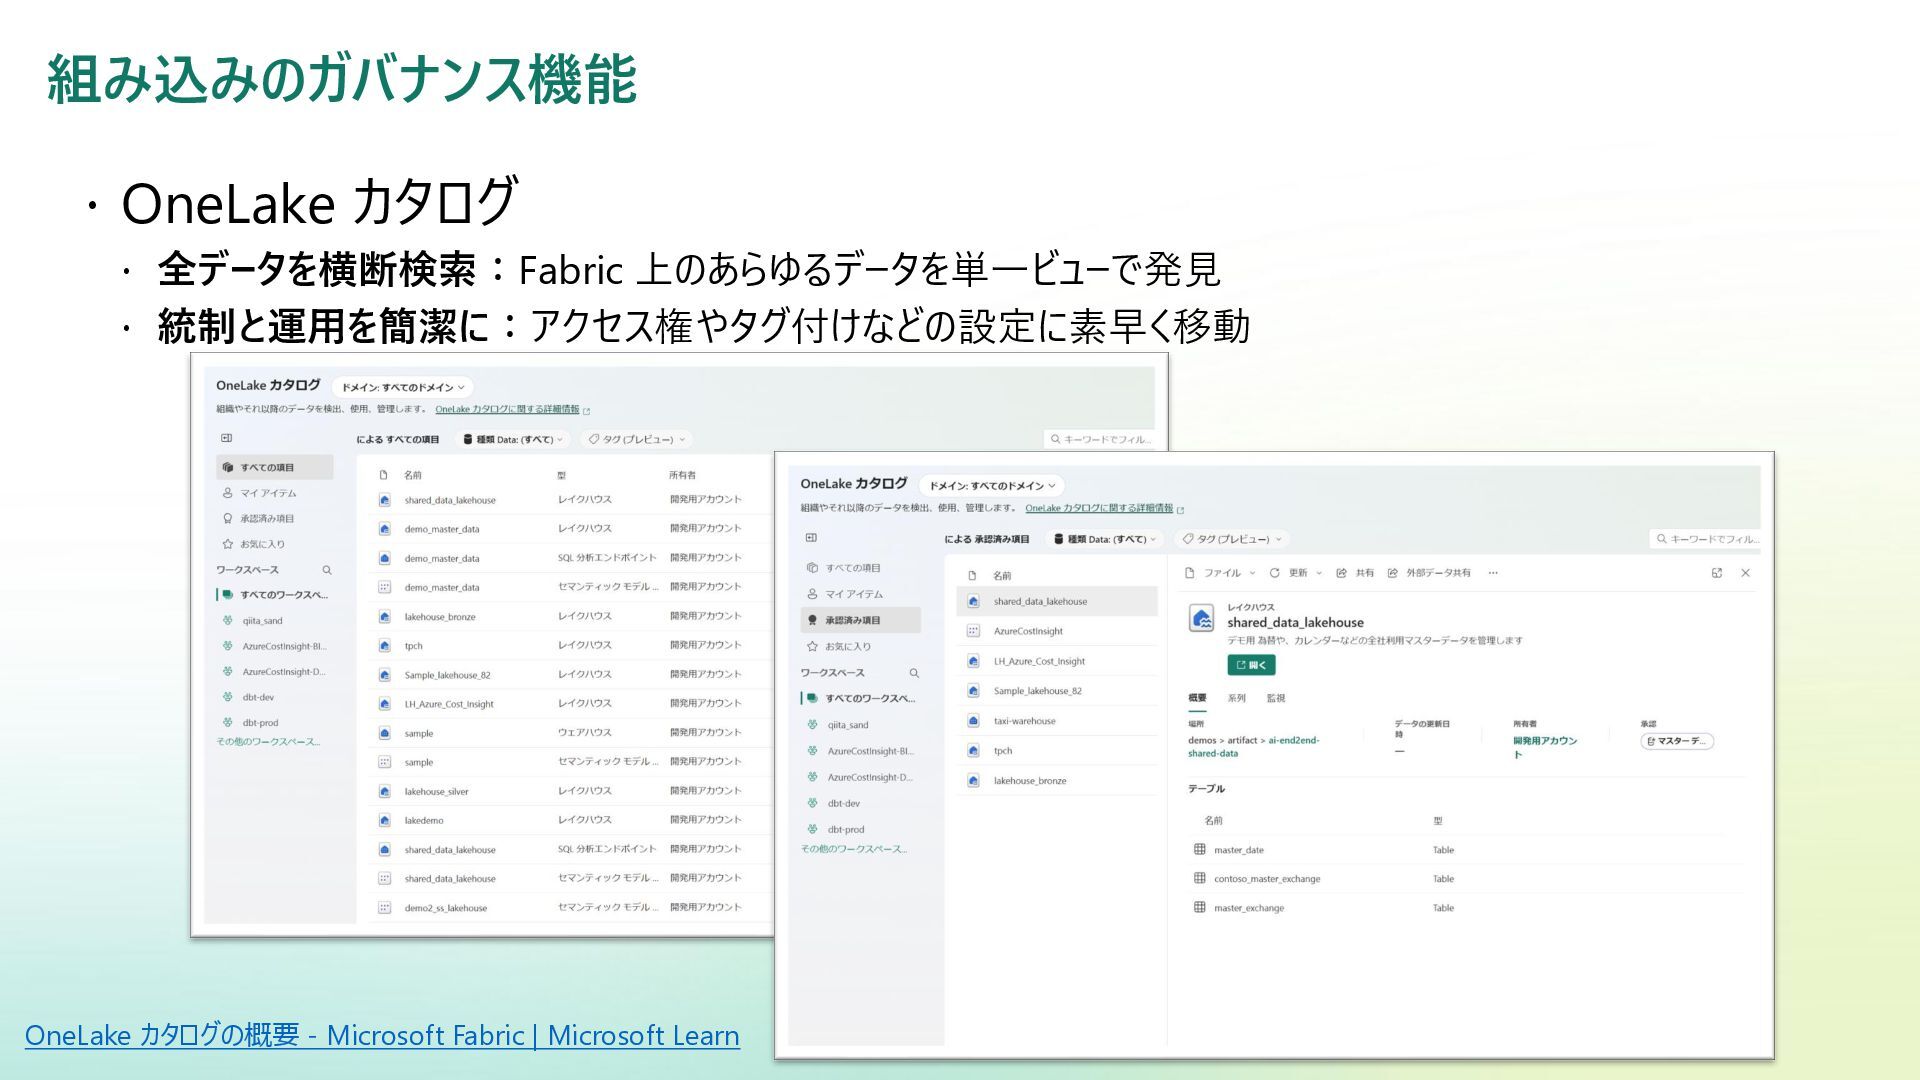Select マイ アイテム in the front window sidebar
This screenshot has width=1920, height=1080.
tap(861, 594)
